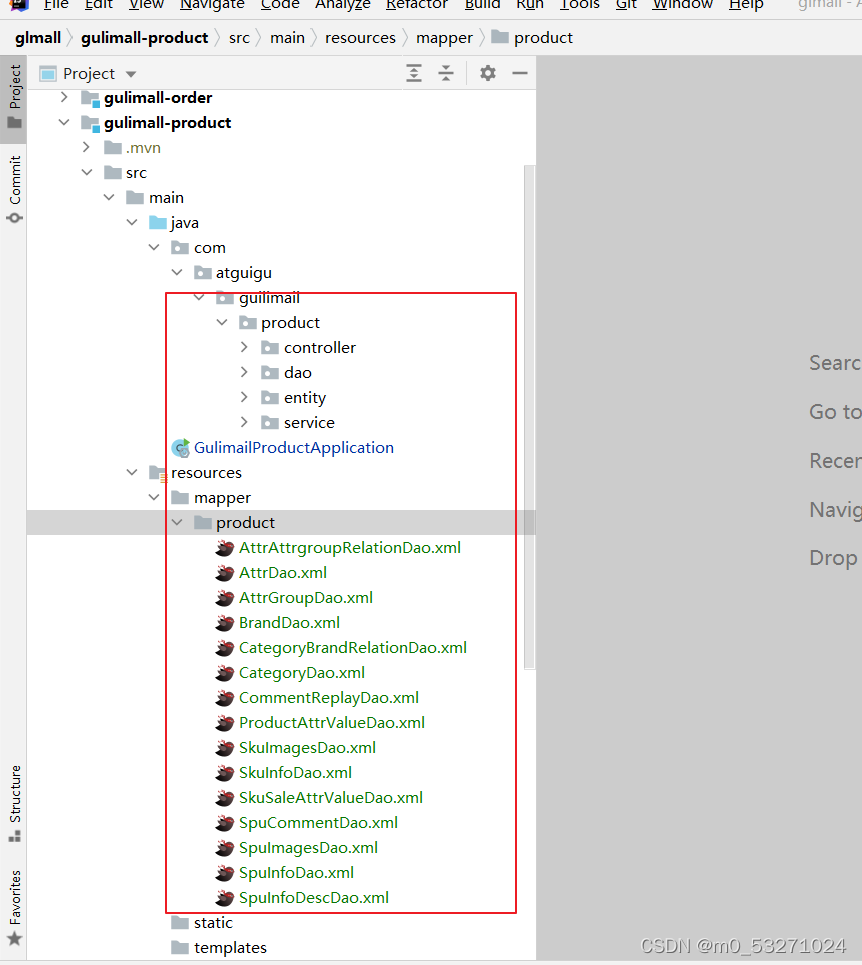Expand the dao package
The width and height of the screenshot is (862, 965).
244,372
